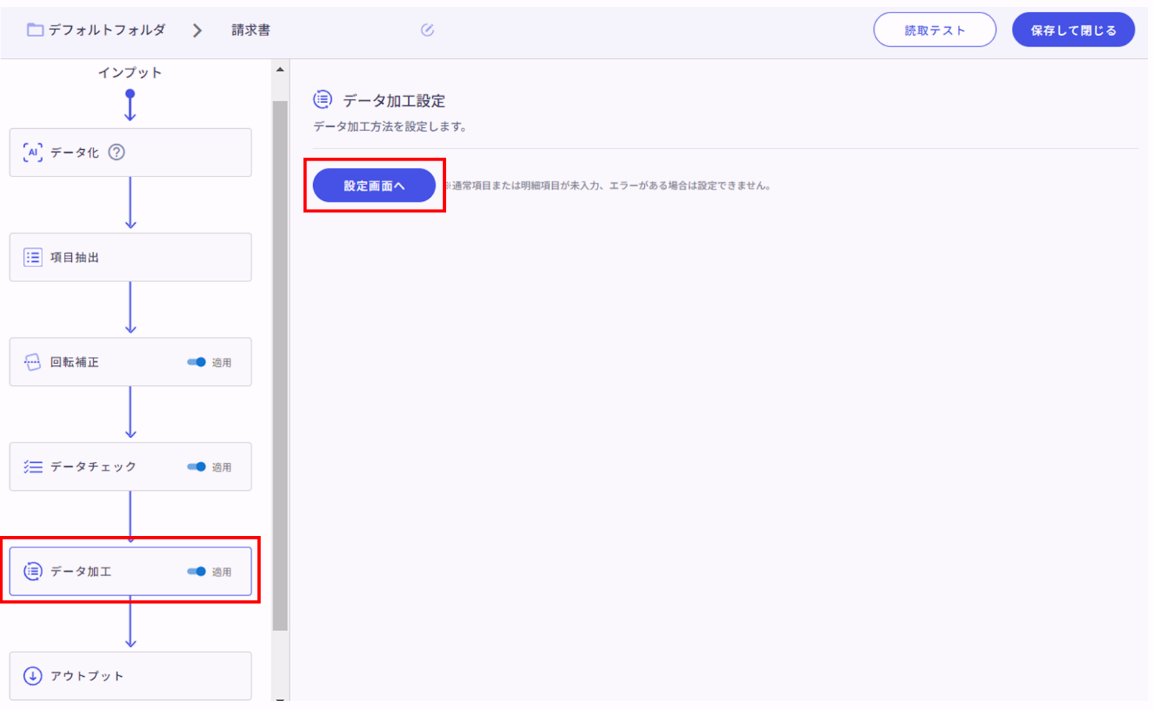Image resolution: width=1153 pixels, height=709 pixels.
Task: Open the 設定画面へ settings screen
Action: (x=374, y=186)
